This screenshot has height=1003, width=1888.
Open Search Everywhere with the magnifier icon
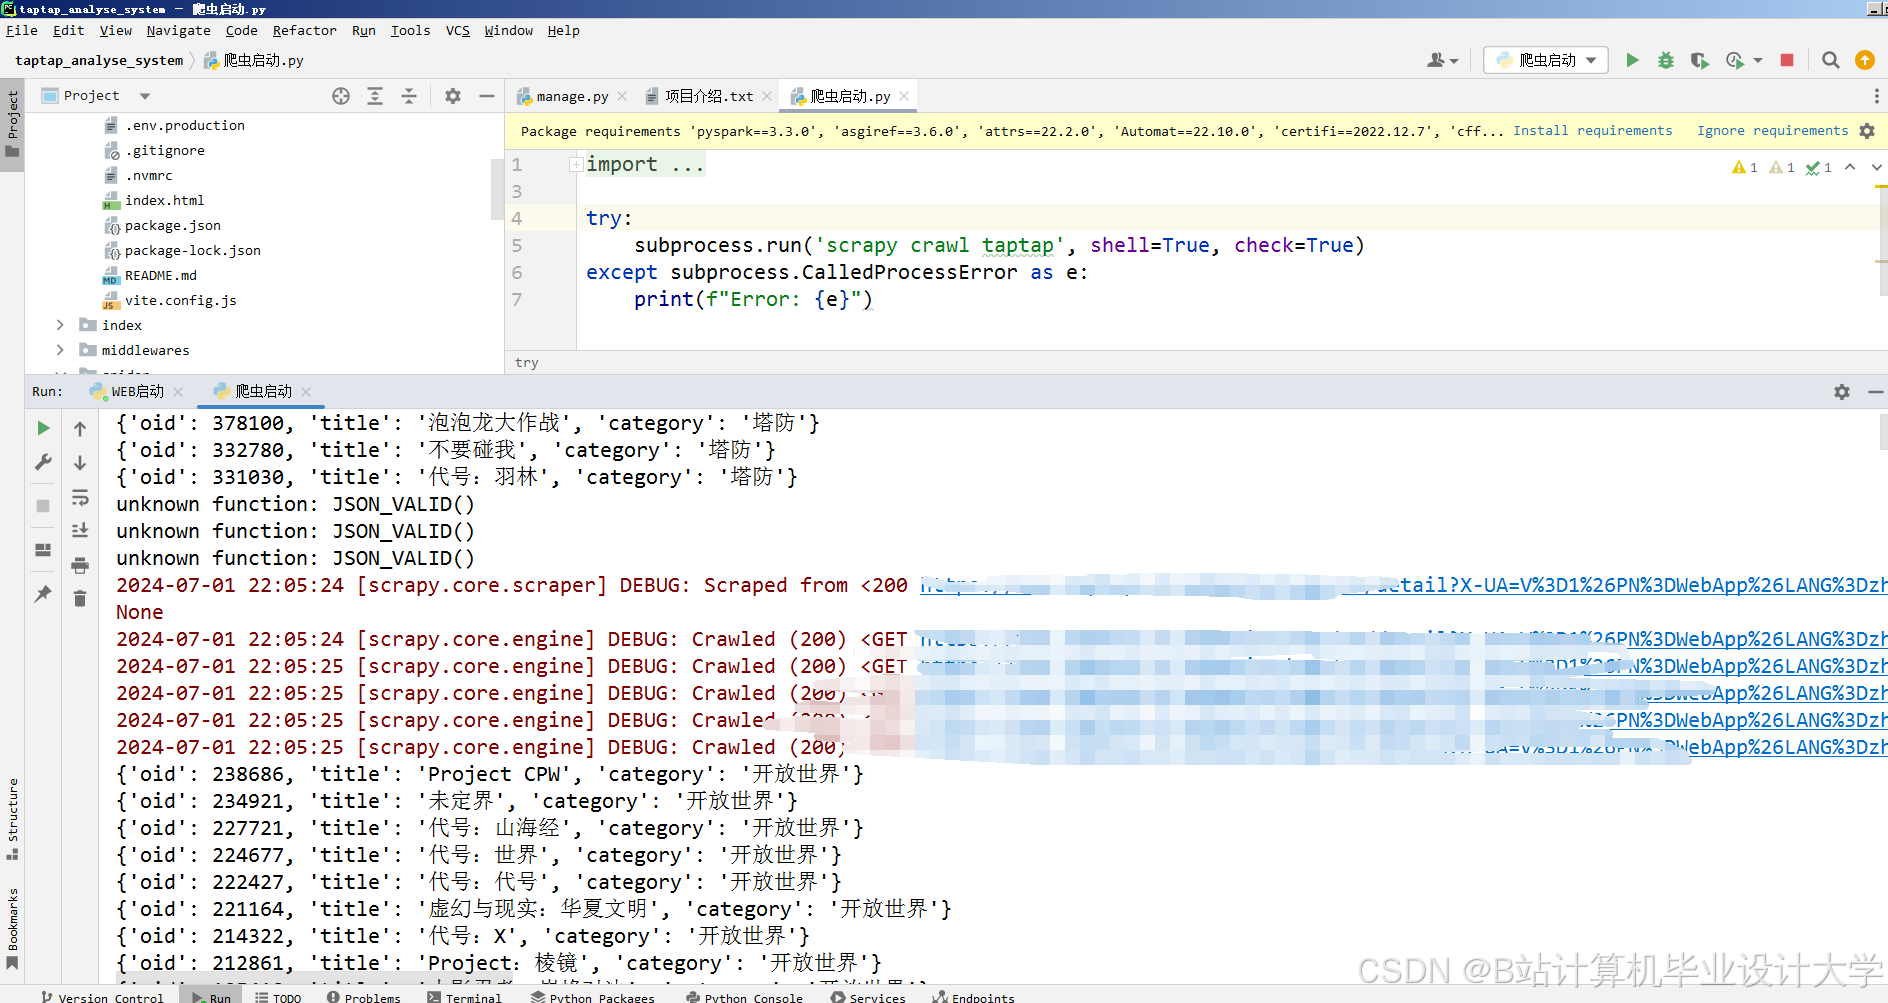click(1831, 60)
